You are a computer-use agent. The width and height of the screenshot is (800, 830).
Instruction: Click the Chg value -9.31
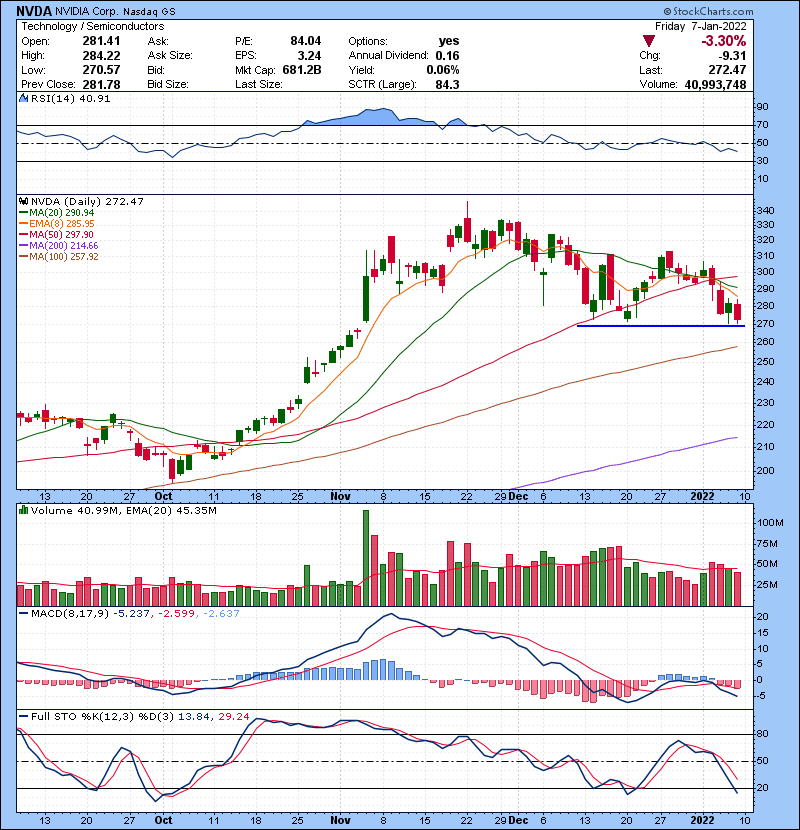(733, 56)
